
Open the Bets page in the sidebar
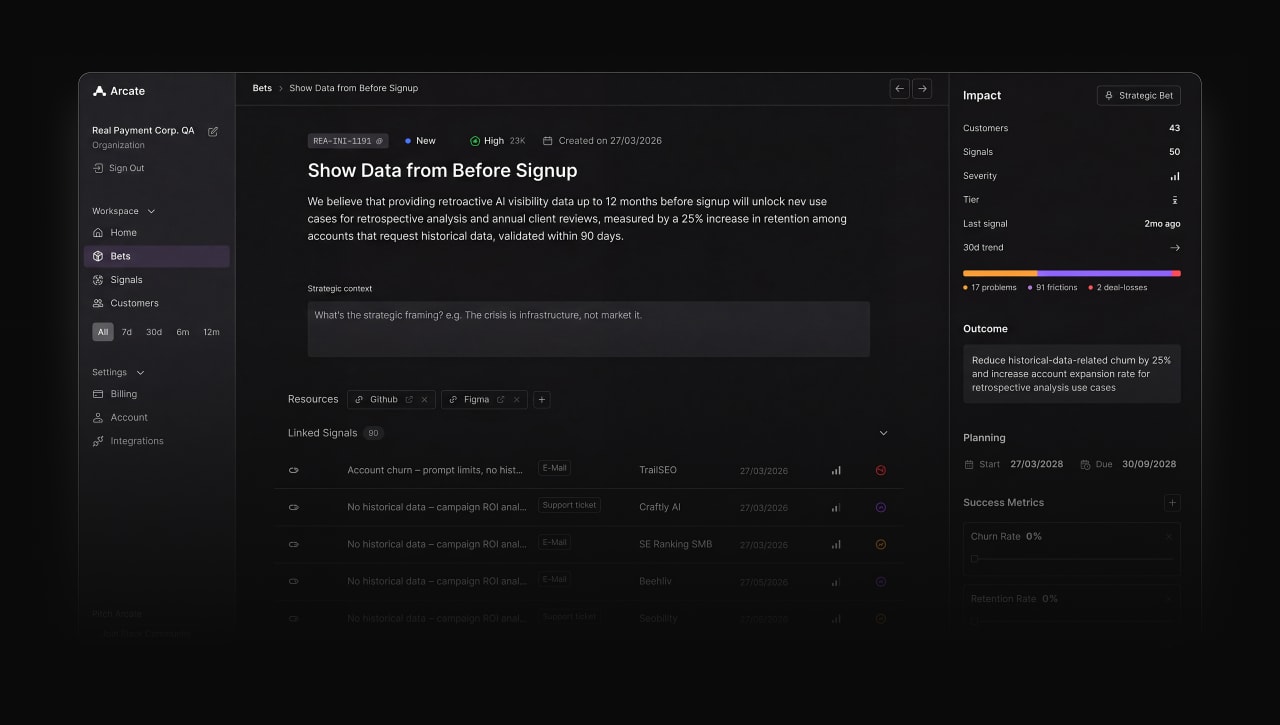157,256
